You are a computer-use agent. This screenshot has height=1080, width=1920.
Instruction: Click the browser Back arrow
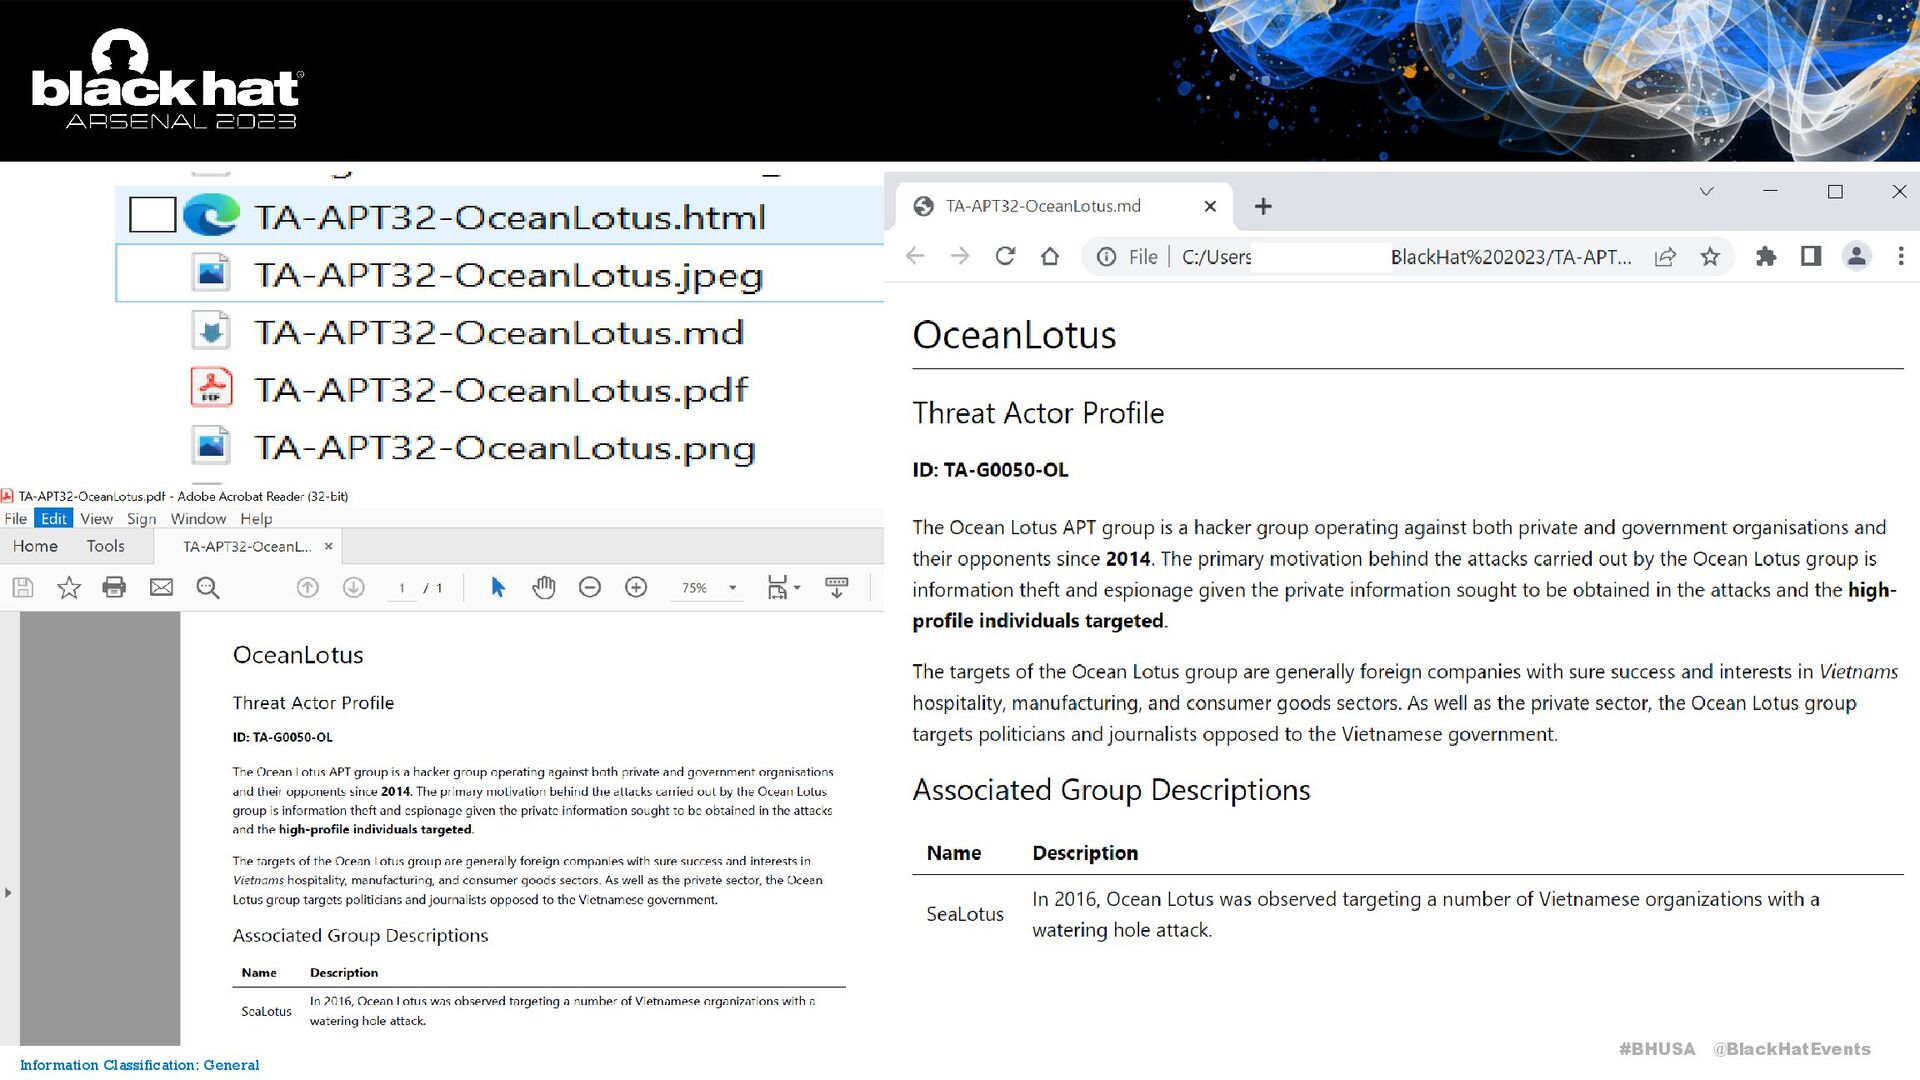point(915,257)
